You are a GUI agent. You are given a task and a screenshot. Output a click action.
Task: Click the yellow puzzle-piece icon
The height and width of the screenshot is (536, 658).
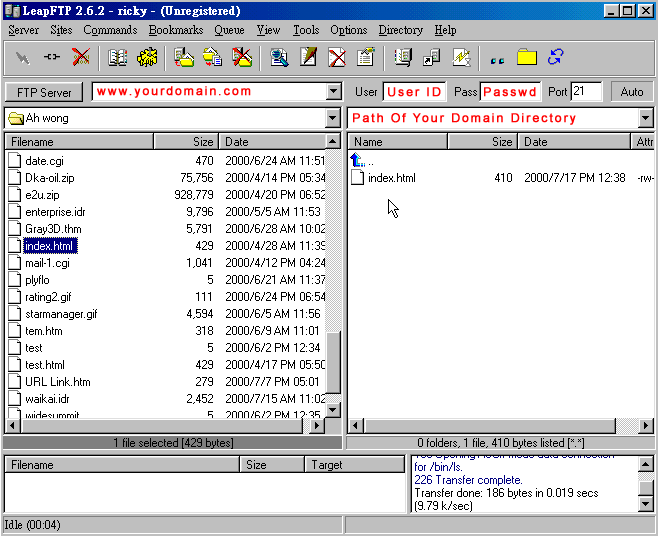(x=147, y=58)
